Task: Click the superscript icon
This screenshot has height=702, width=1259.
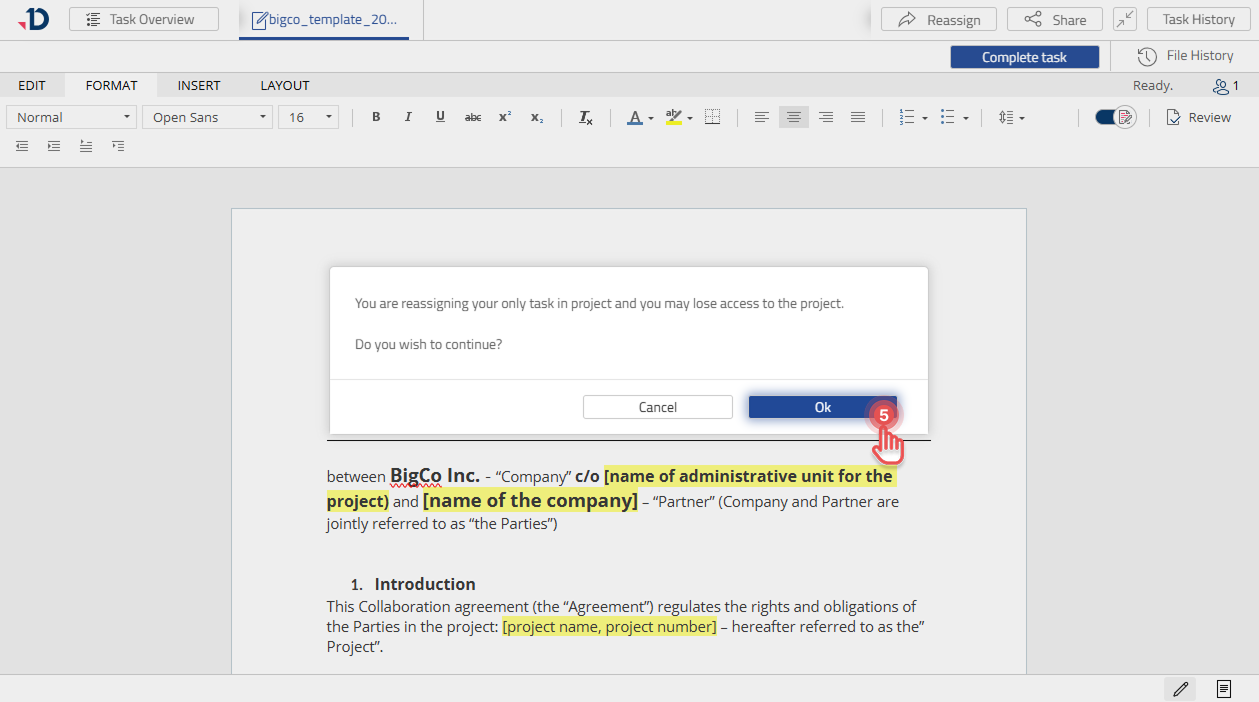Action: (x=505, y=117)
